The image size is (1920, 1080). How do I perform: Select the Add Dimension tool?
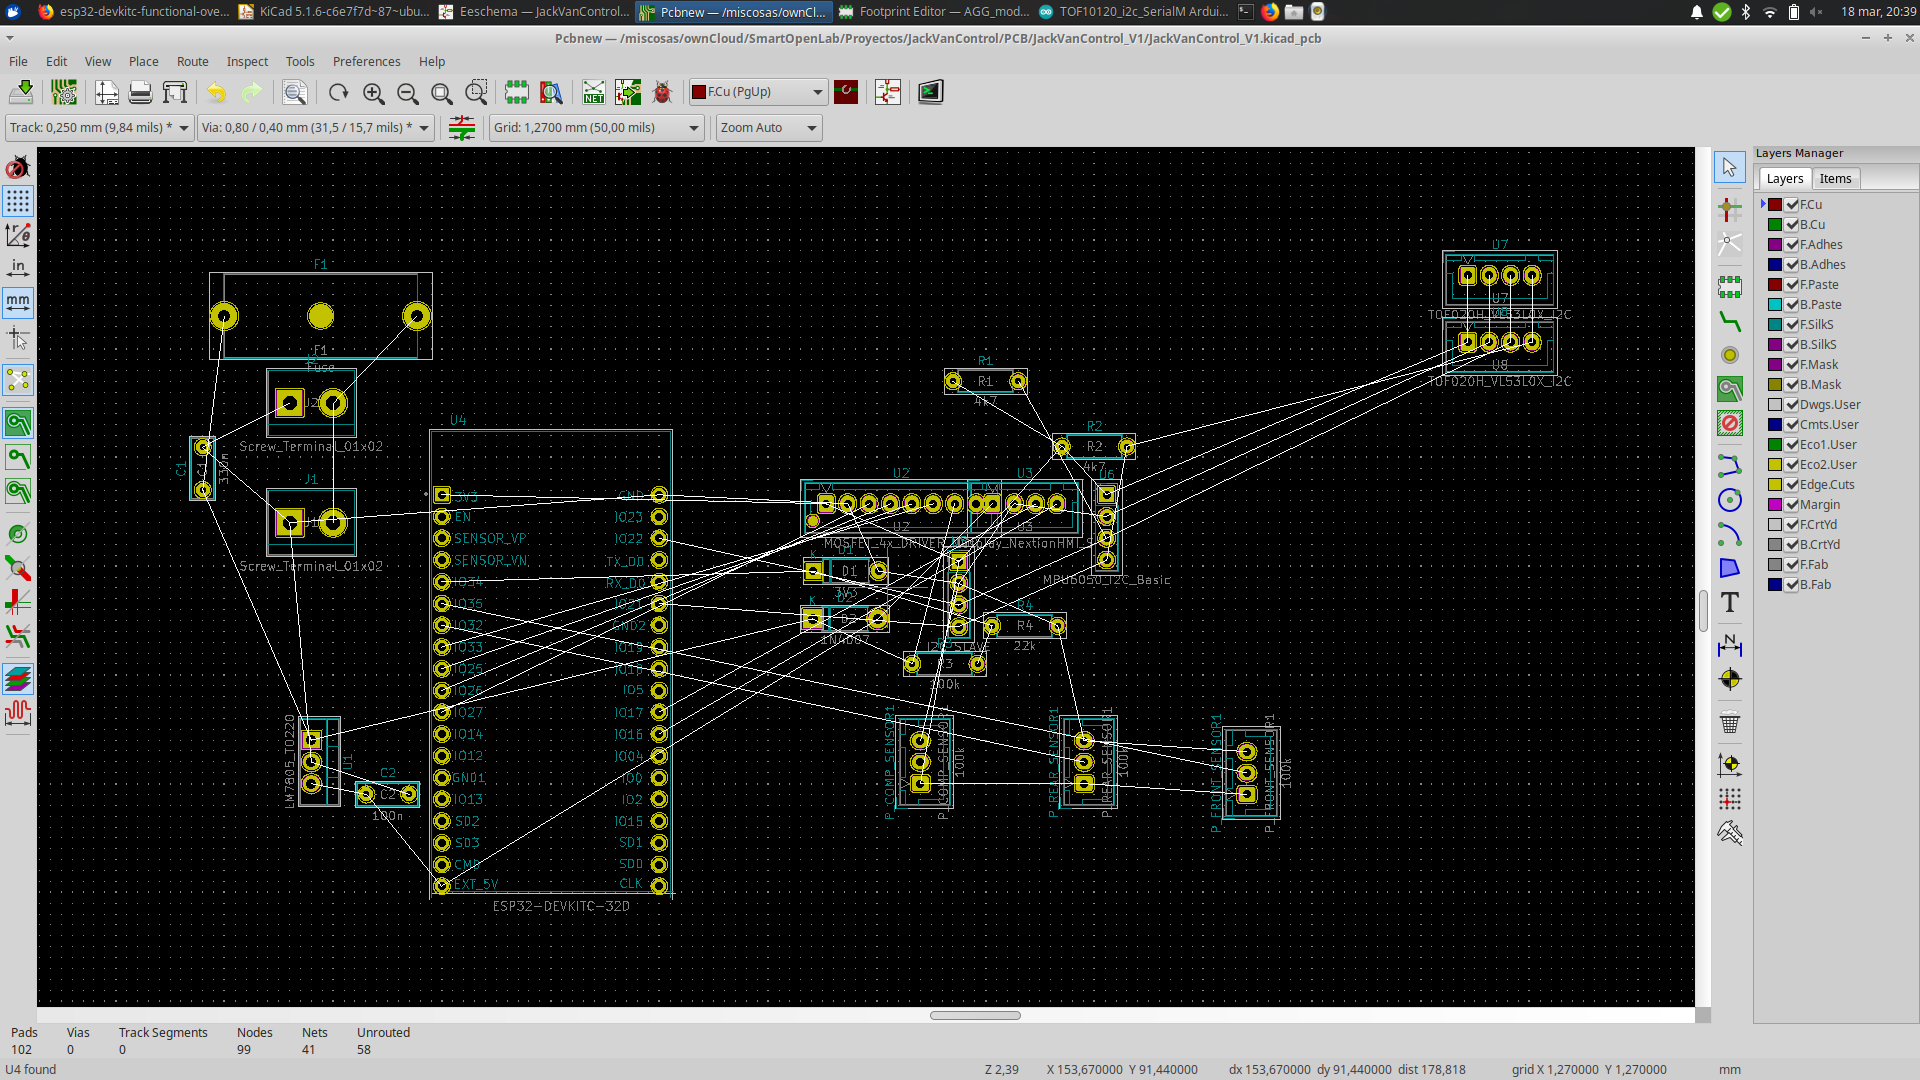pos(1729,645)
